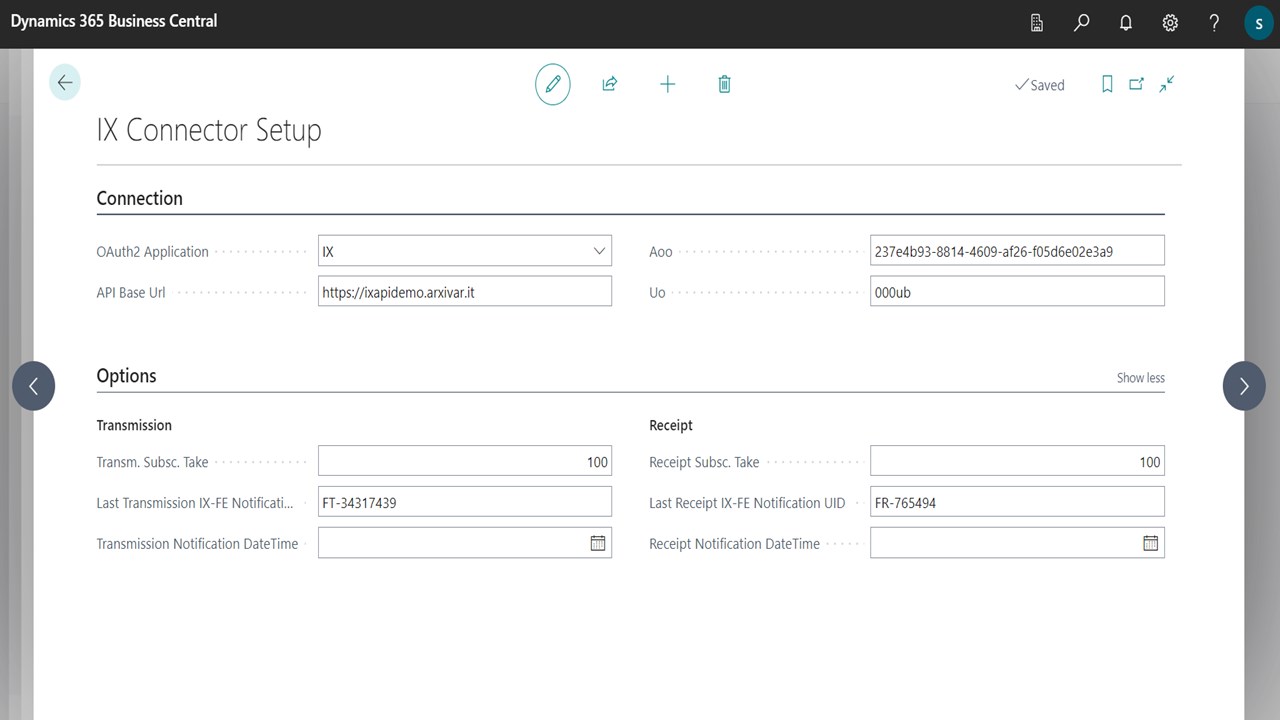Screen dimensions: 1280x720
Task: Click the Dynamics 365 Business Central title
Action: pyautogui.click(x=114, y=21)
